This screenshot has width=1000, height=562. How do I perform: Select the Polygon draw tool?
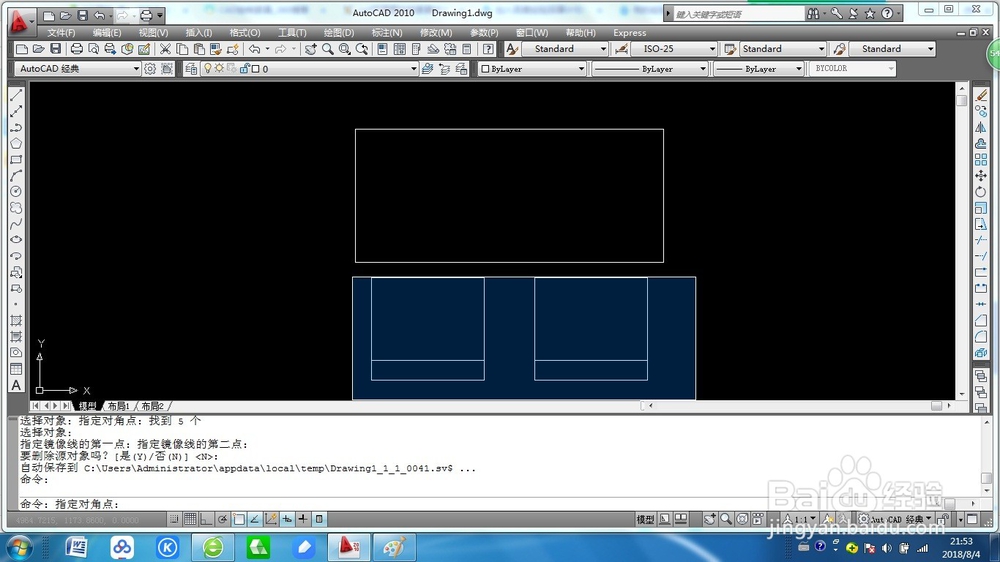pos(16,144)
